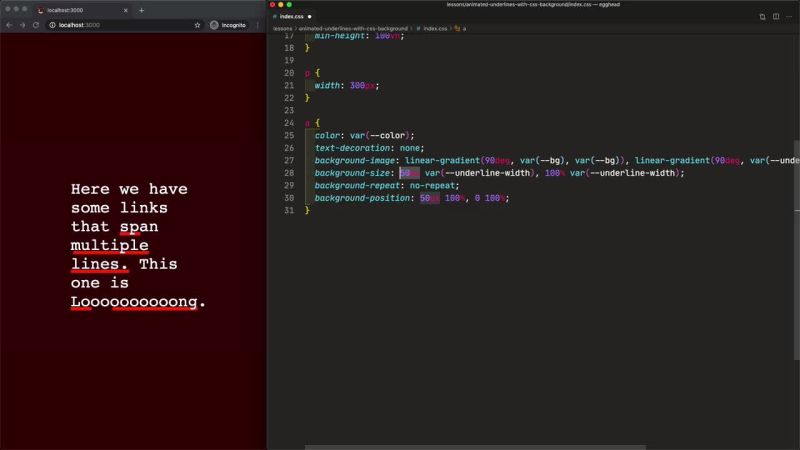Click the 'p' selector on line 20

(307, 73)
